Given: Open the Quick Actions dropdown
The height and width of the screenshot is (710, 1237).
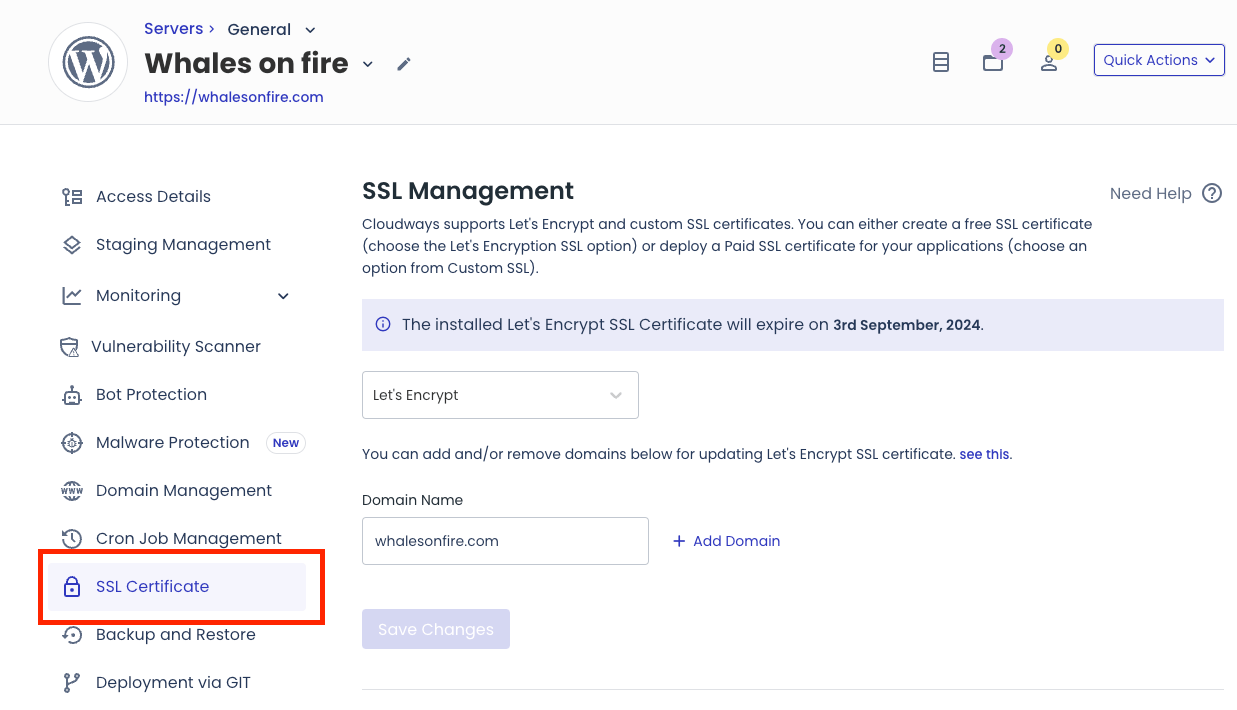Looking at the screenshot, I should coord(1158,59).
